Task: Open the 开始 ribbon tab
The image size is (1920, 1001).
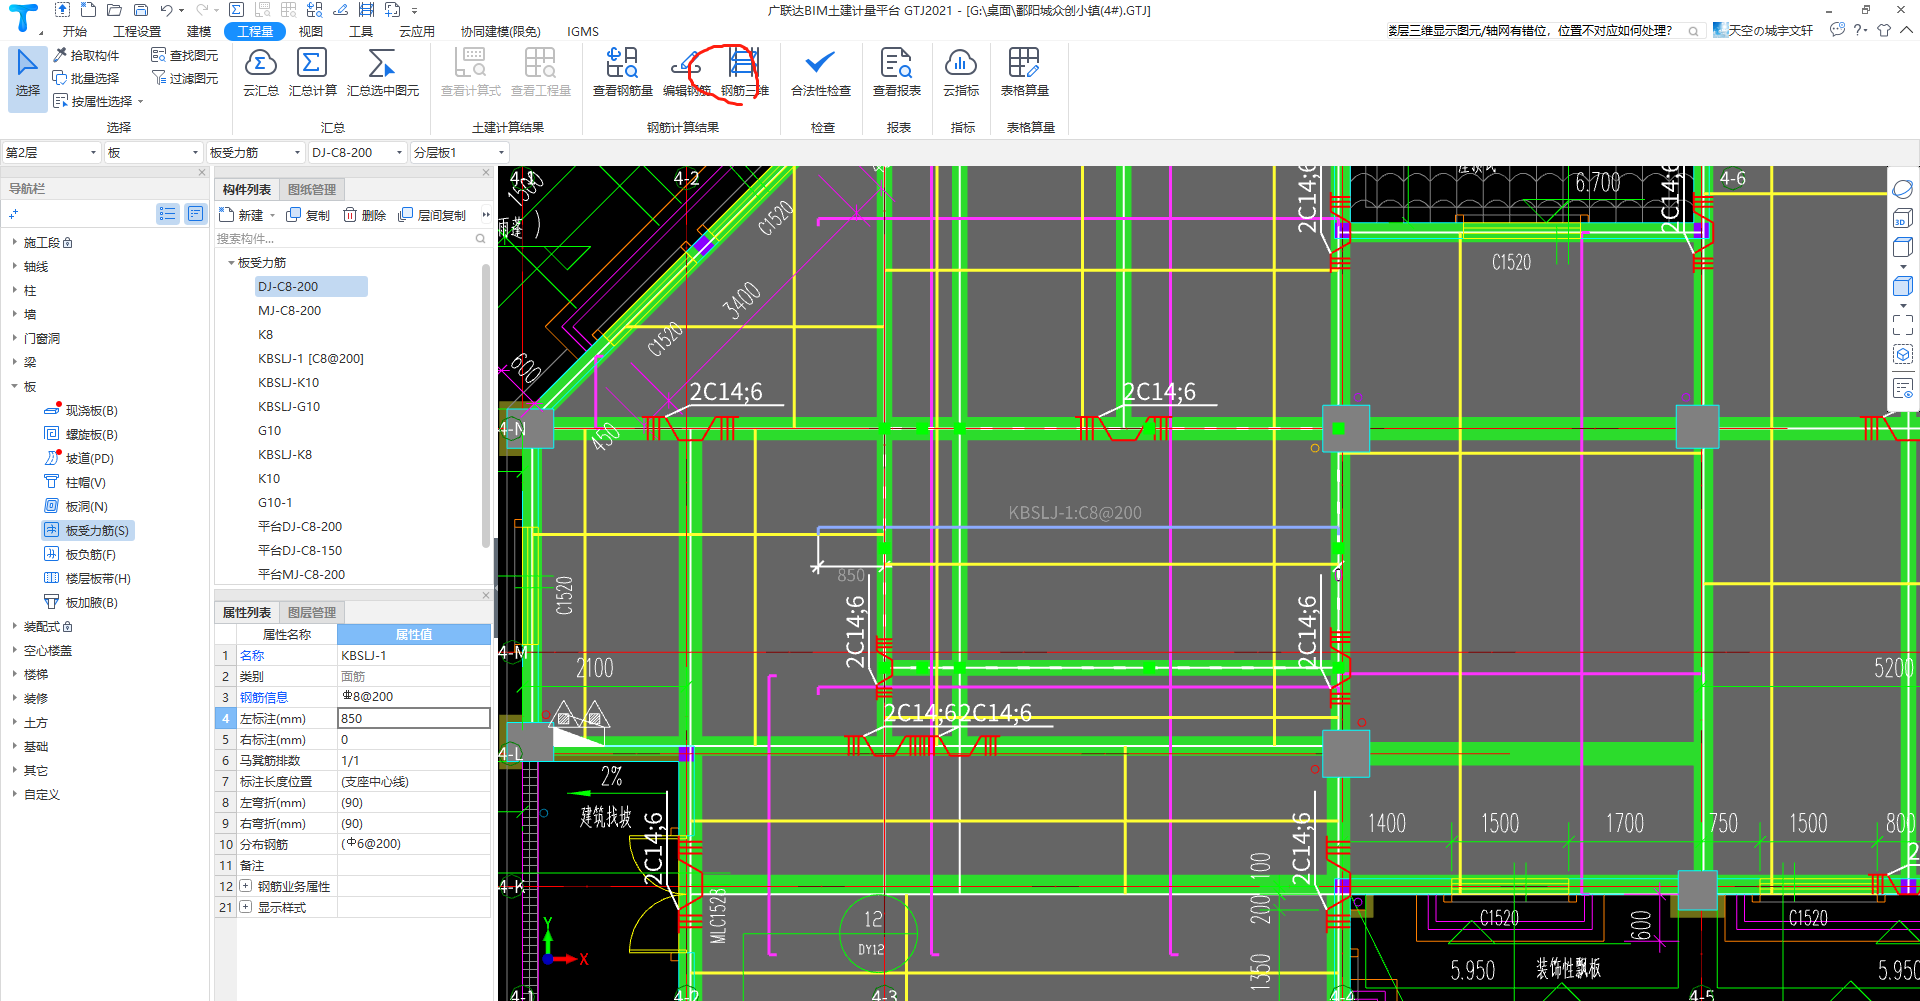Action: click(75, 32)
